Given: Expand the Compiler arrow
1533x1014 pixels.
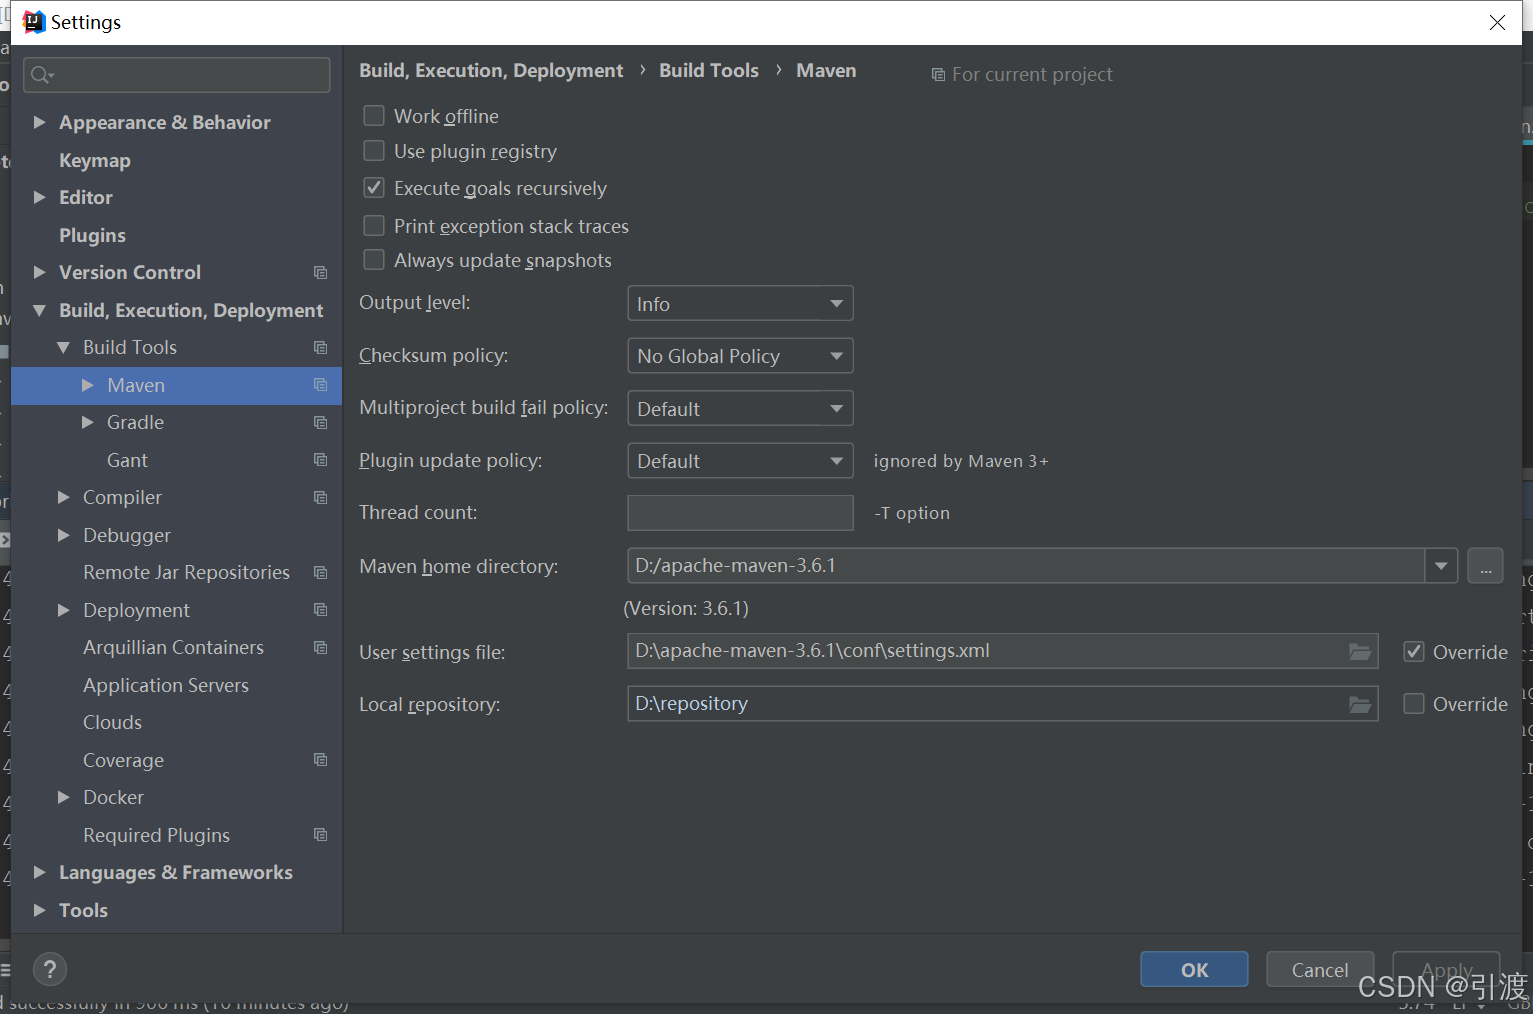Looking at the screenshot, I should tap(64, 497).
